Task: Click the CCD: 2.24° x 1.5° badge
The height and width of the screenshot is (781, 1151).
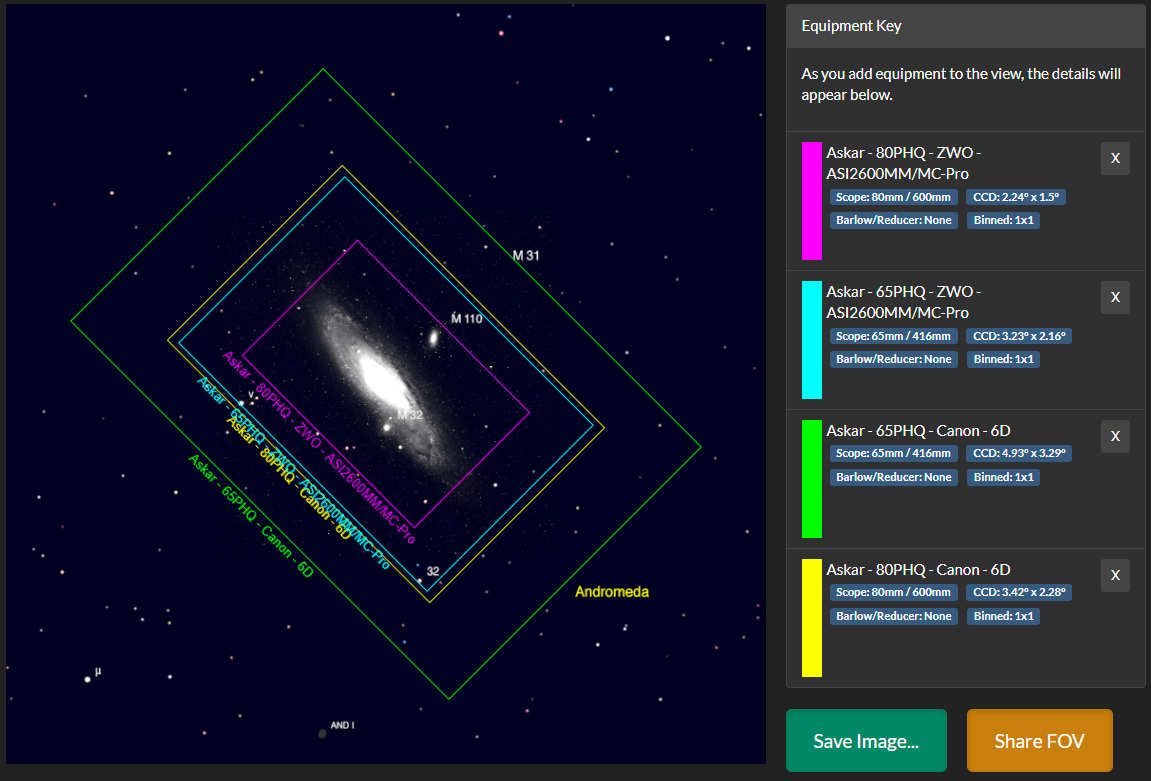Action: pyautogui.click(x=1016, y=197)
